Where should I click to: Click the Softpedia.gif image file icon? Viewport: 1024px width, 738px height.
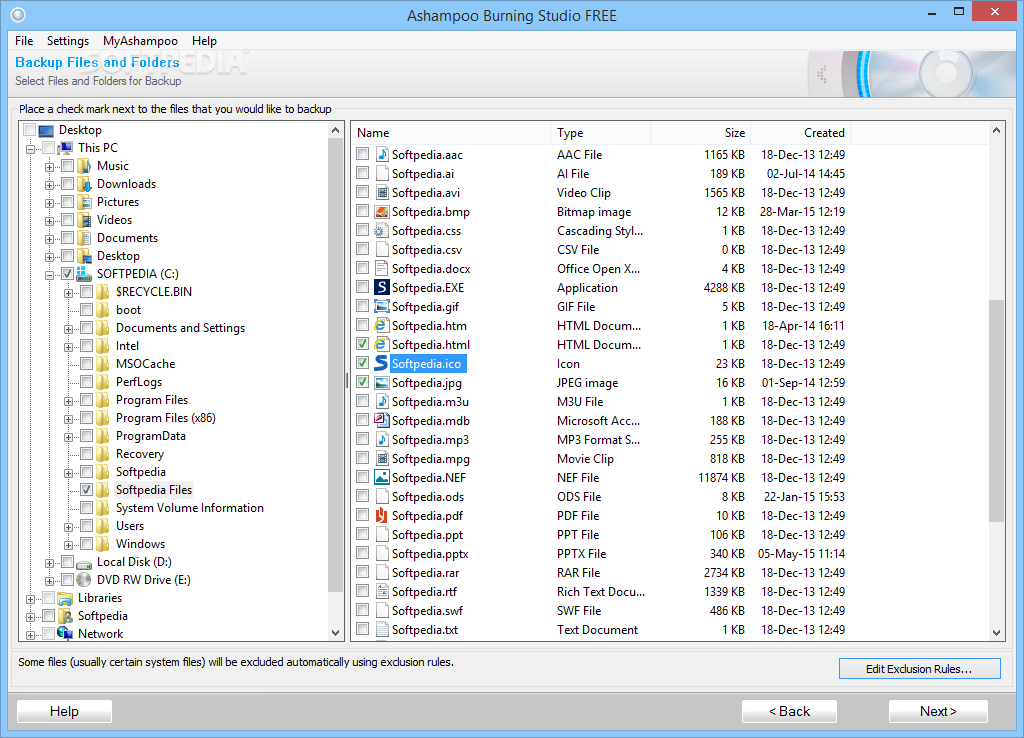(x=382, y=306)
